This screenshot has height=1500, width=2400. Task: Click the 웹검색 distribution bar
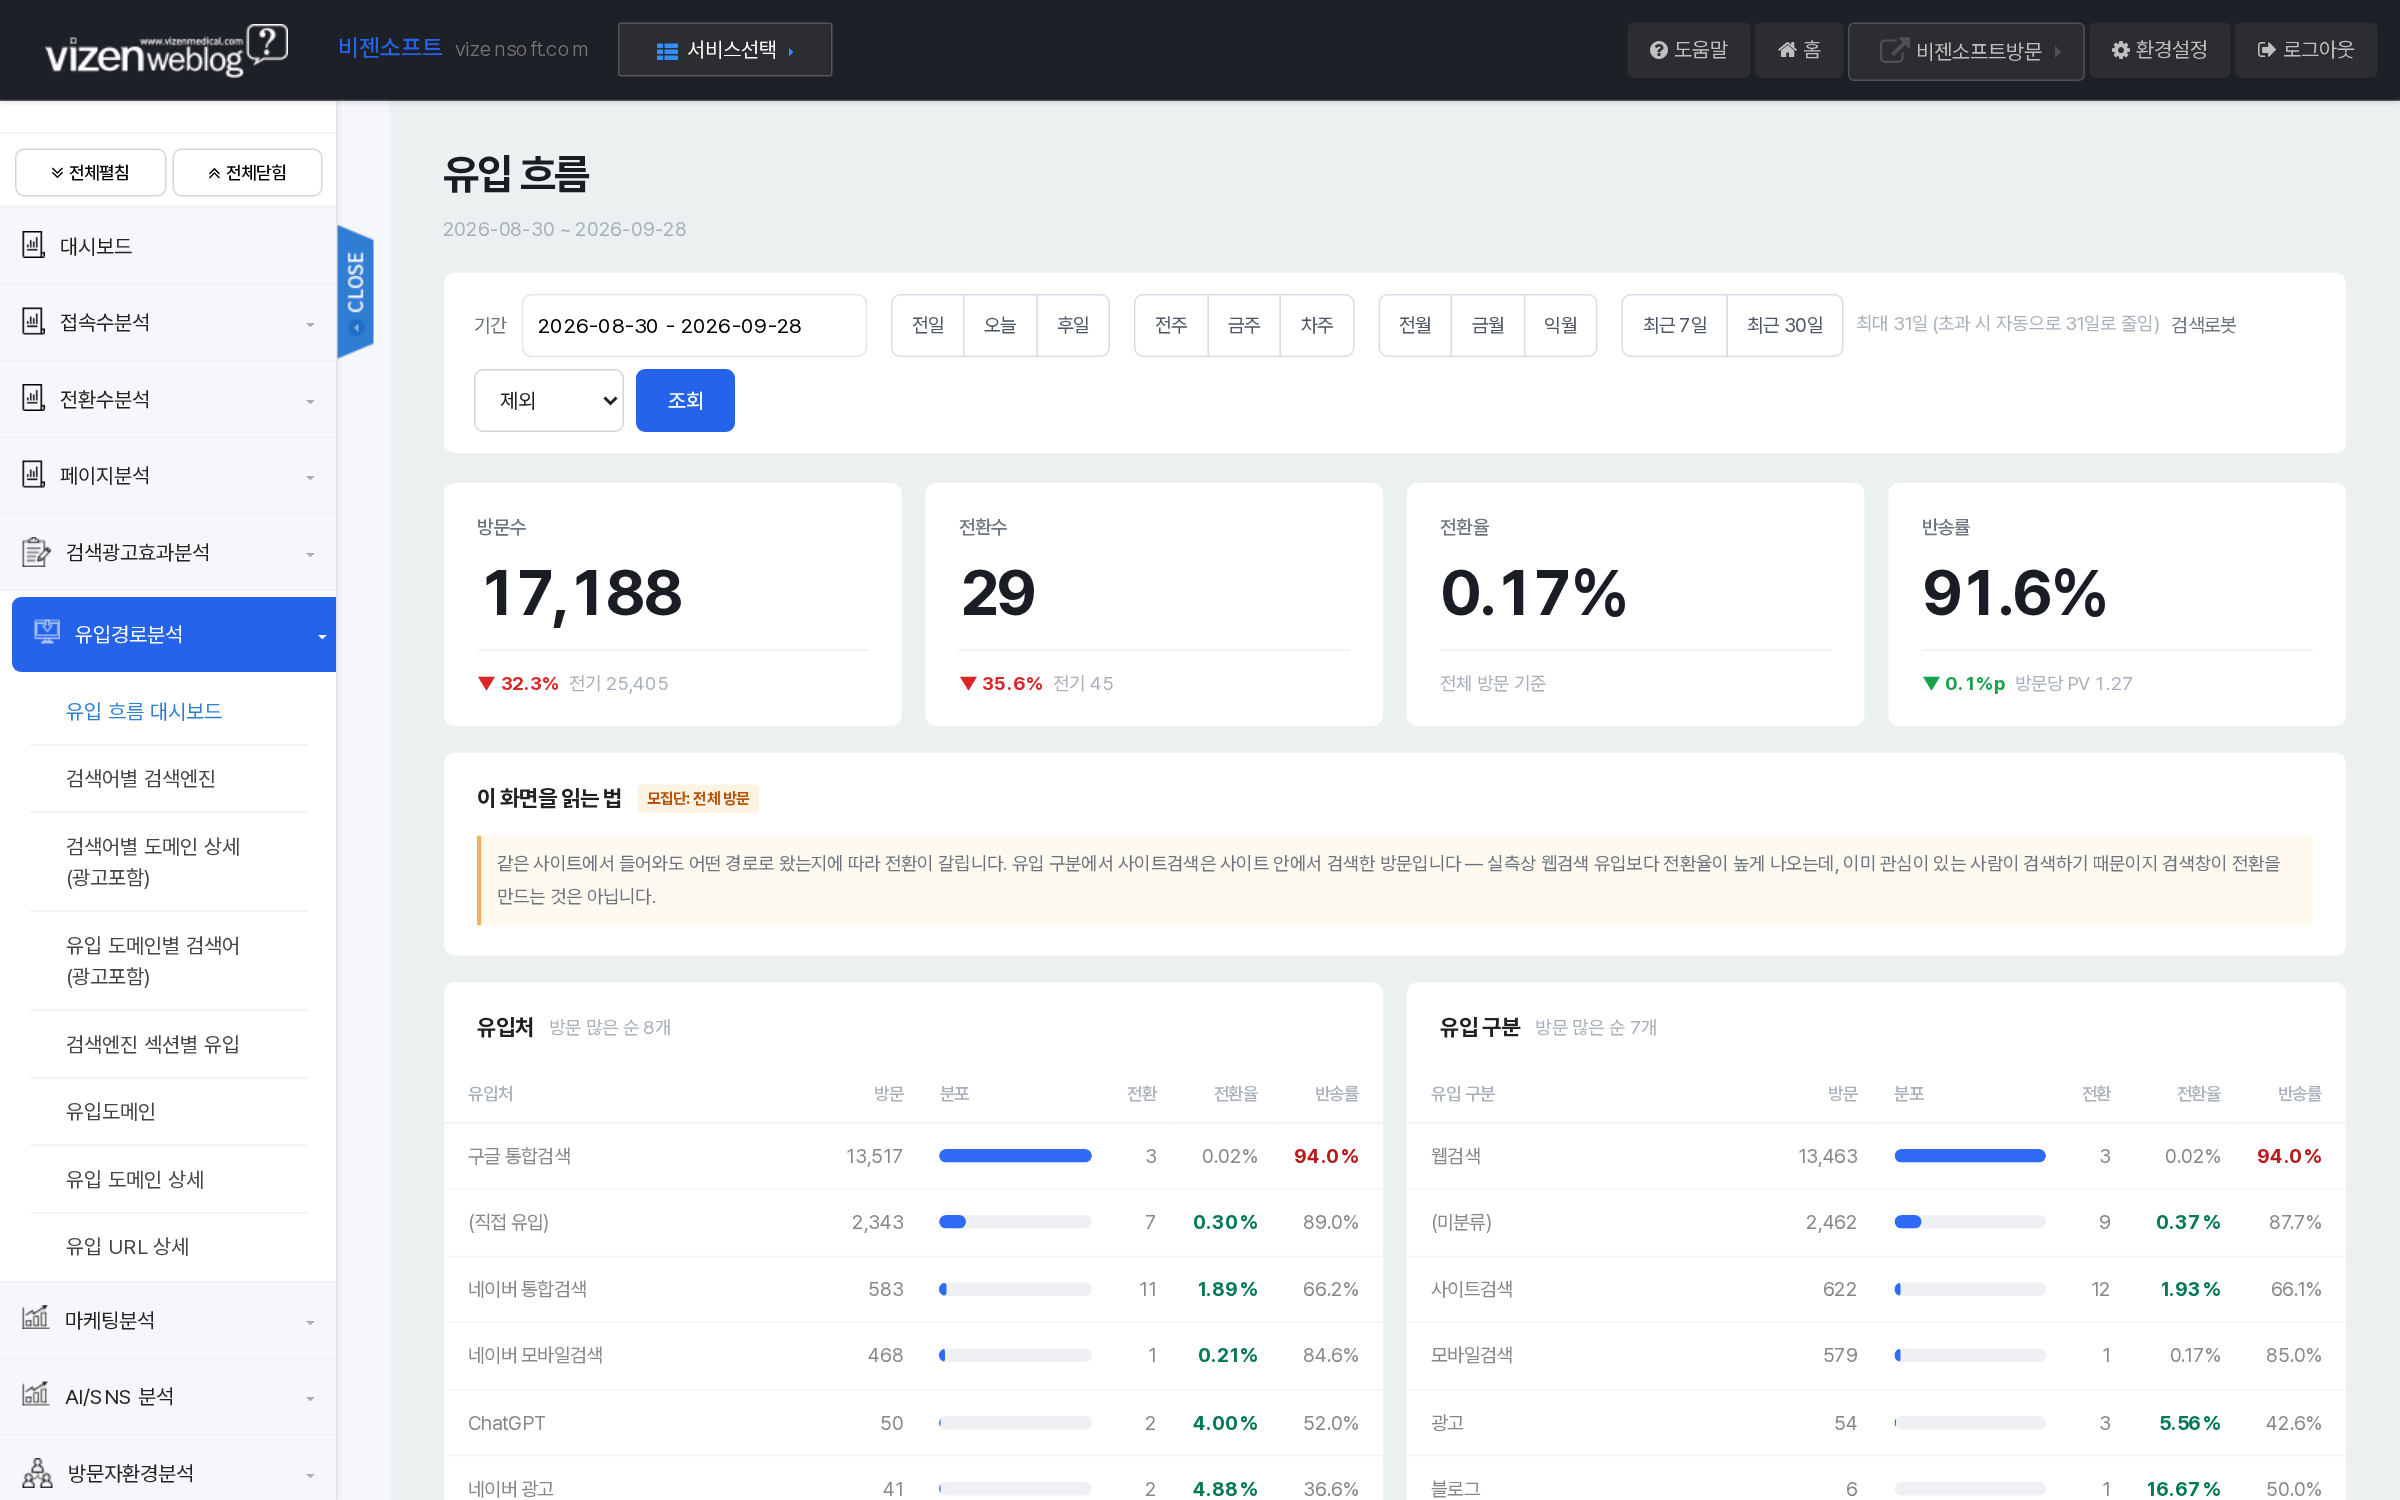point(1970,1155)
